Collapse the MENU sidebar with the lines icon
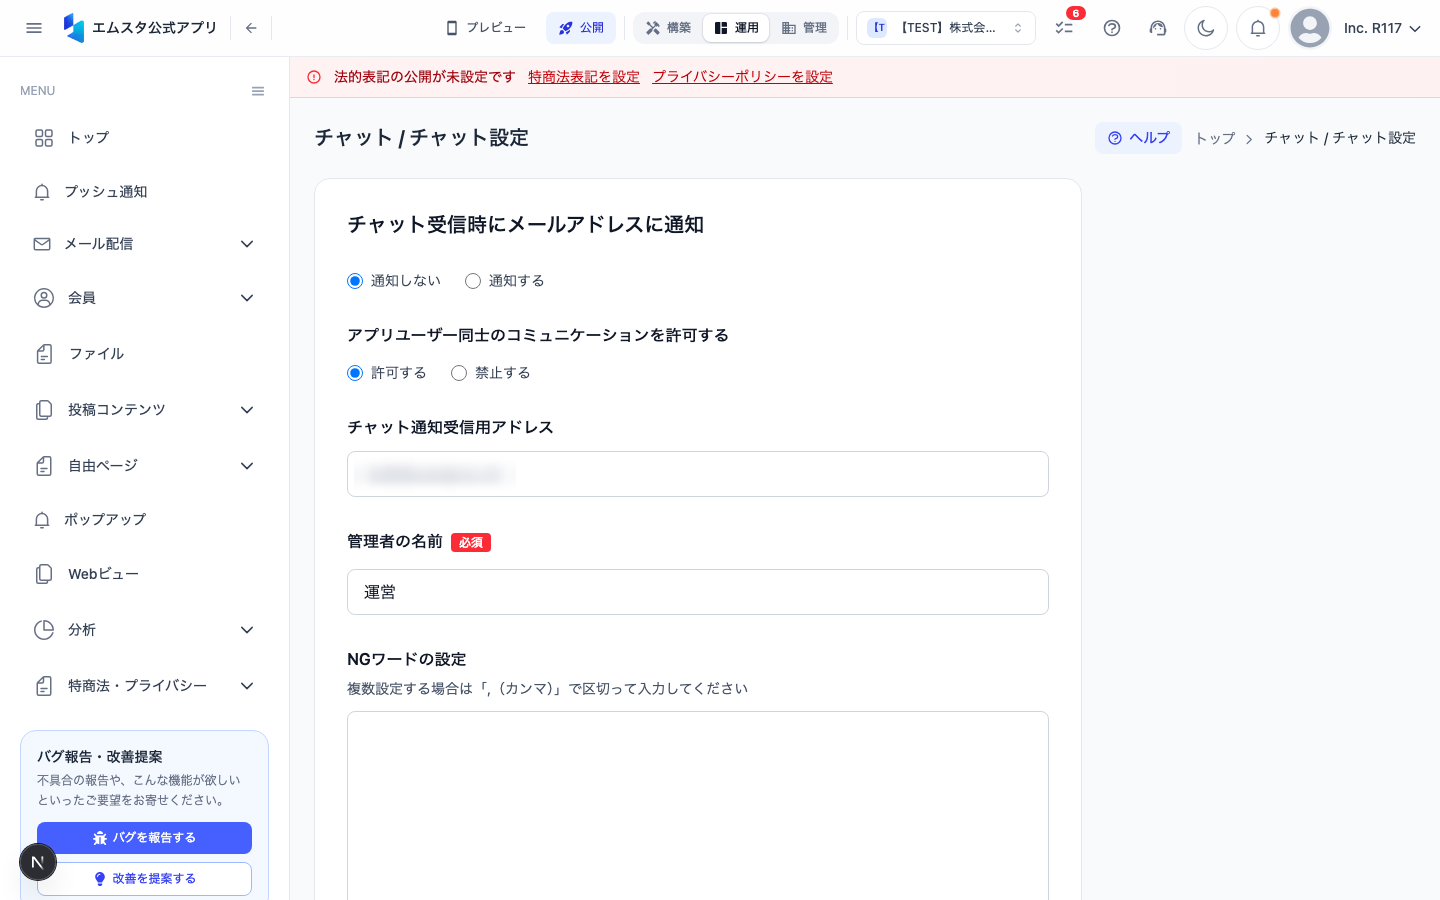 tap(258, 91)
